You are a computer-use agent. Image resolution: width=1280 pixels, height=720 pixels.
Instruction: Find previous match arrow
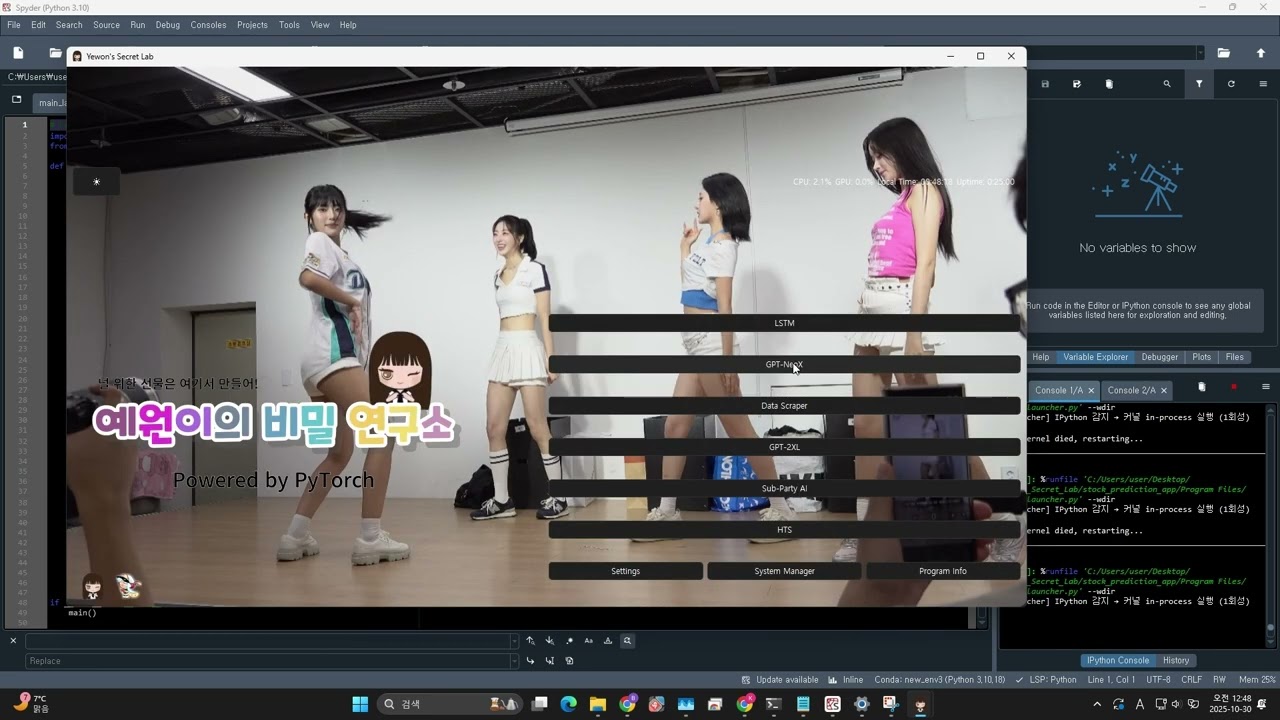point(530,641)
